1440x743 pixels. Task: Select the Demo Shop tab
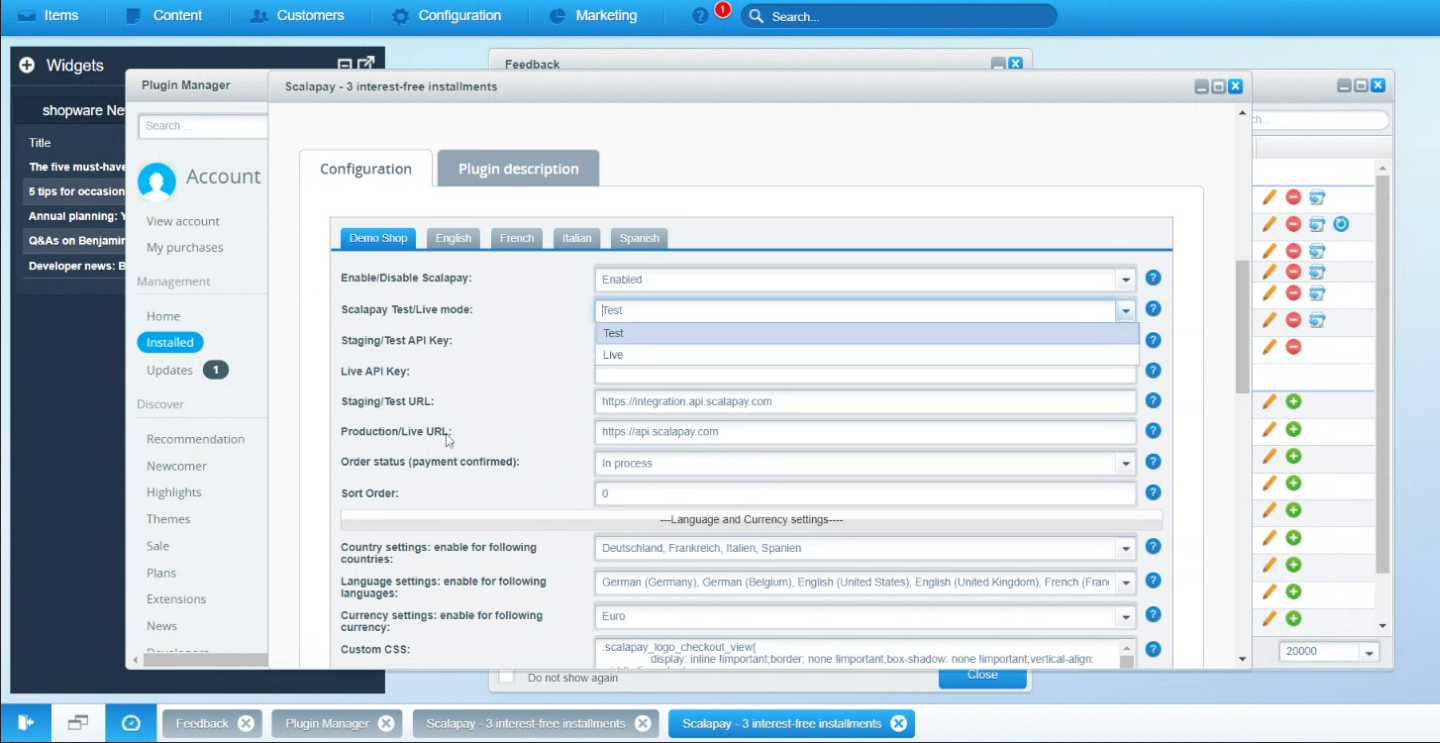click(x=378, y=238)
